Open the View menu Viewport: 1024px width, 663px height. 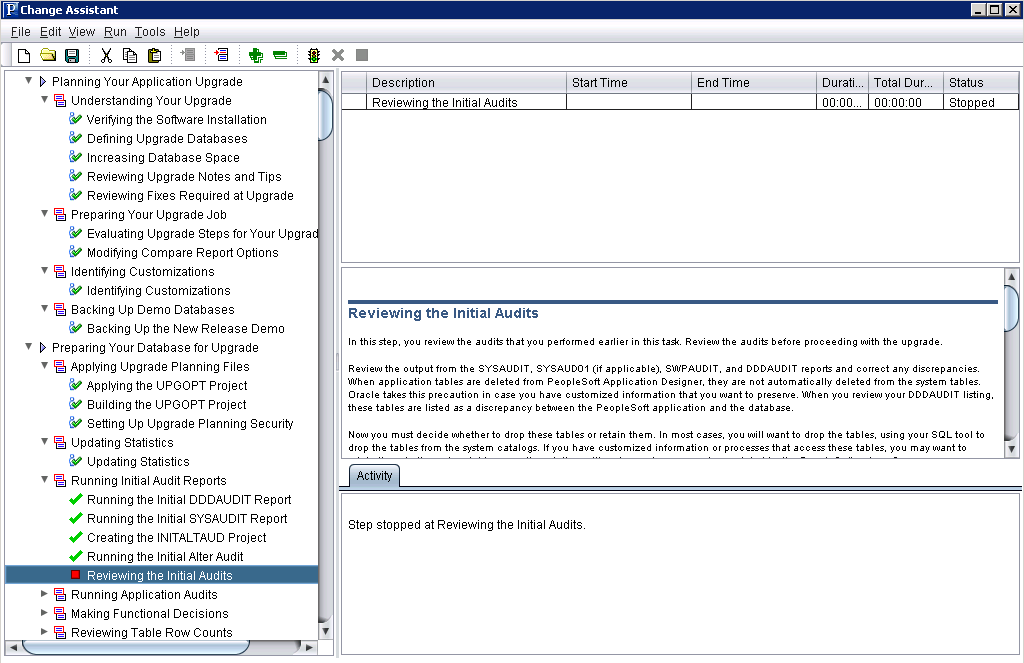tap(82, 31)
